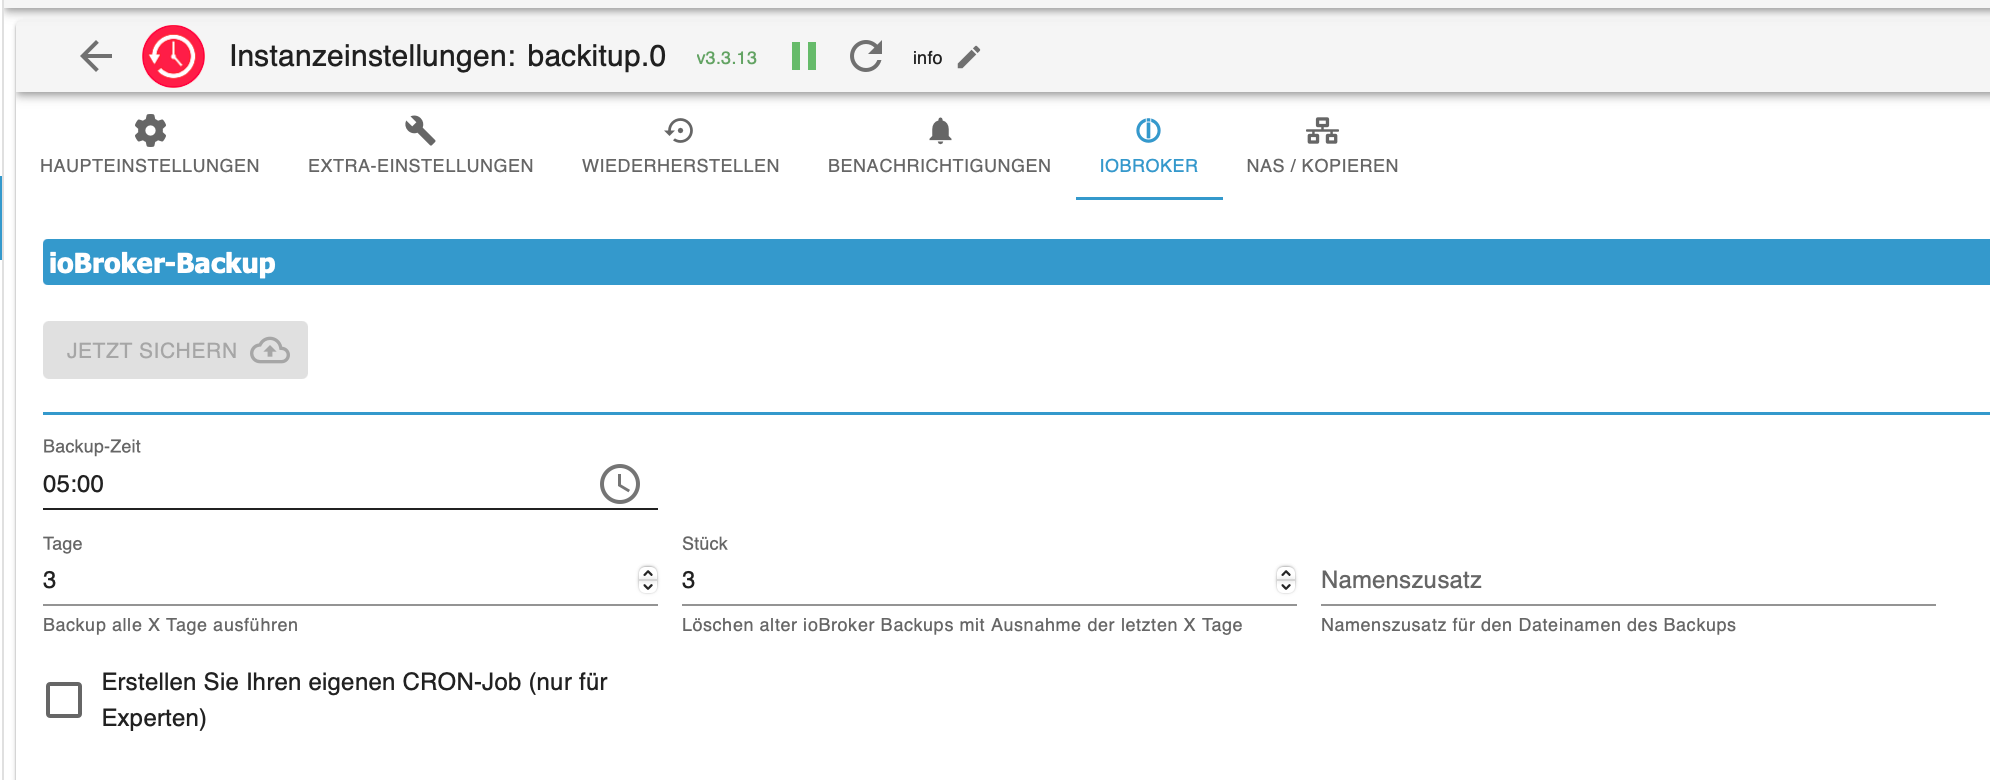Click the Tage field label

(x=63, y=544)
